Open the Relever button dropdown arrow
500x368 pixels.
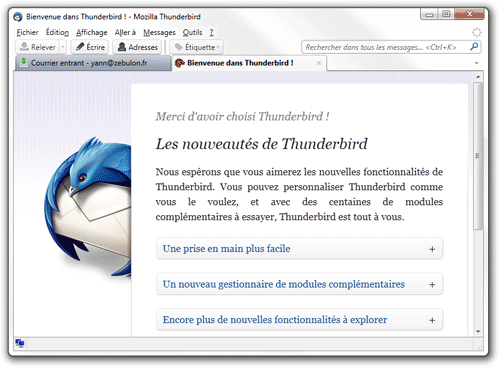(x=63, y=47)
